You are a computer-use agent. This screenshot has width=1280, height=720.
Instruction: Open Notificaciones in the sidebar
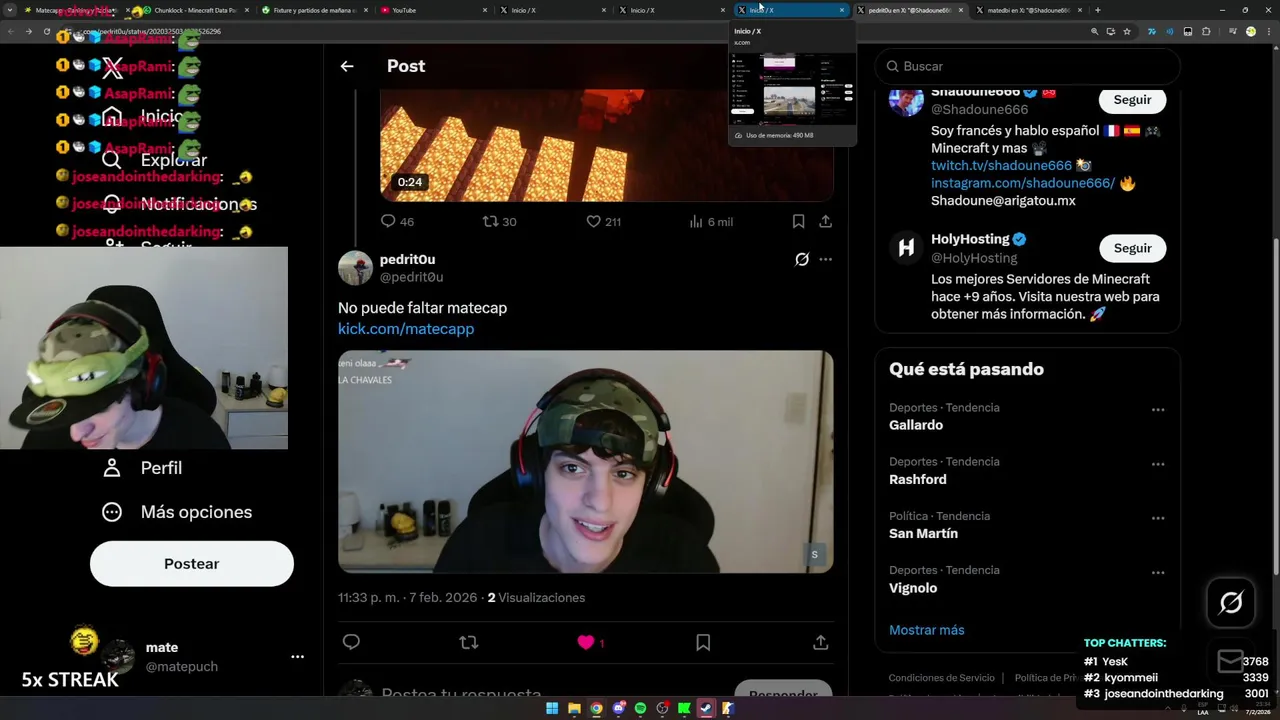(180, 204)
